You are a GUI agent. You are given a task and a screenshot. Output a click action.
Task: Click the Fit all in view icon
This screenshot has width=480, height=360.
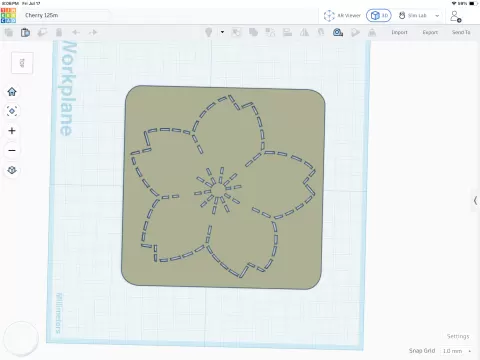(12, 111)
